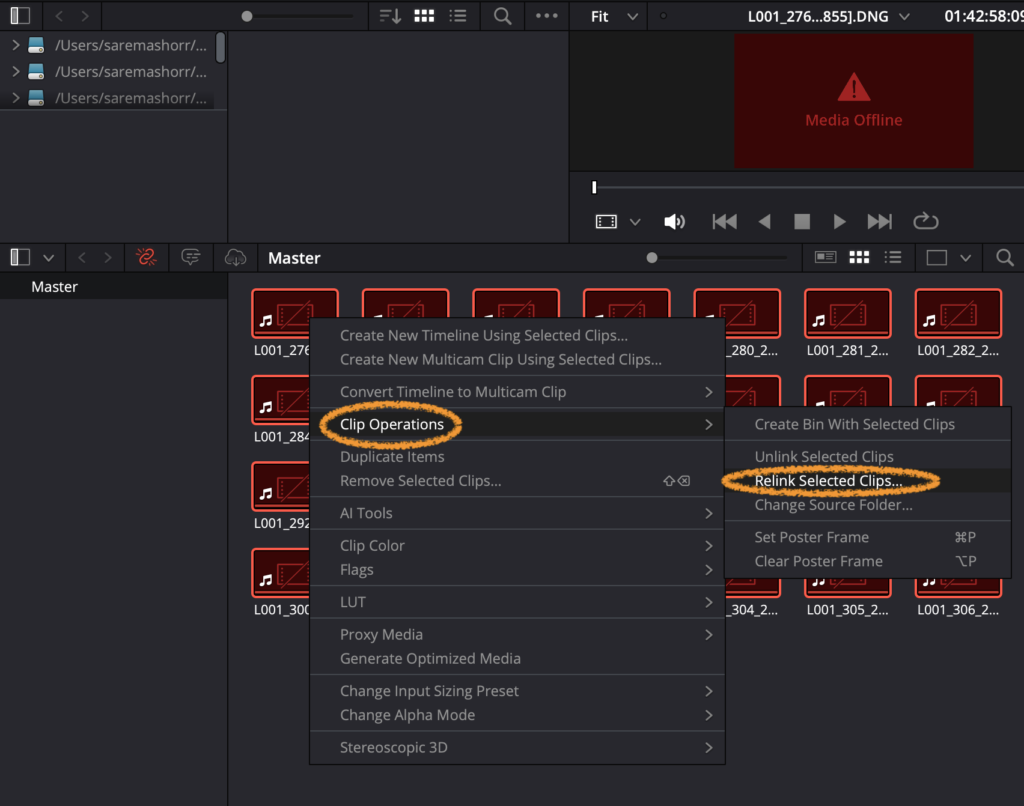Choose Relink Selected Clips from submenu
Image resolution: width=1024 pixels, height=806 pixels.
click(x=828, y=481)
